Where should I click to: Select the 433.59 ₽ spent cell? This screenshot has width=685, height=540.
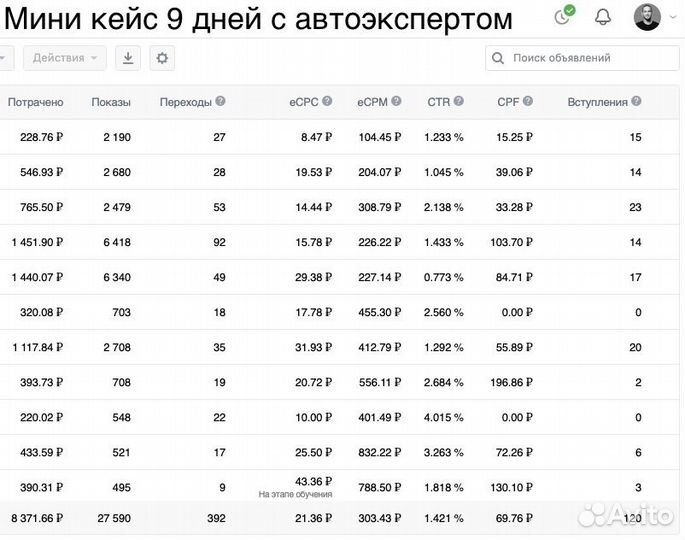pyautogui.click(x=42, y=452)
